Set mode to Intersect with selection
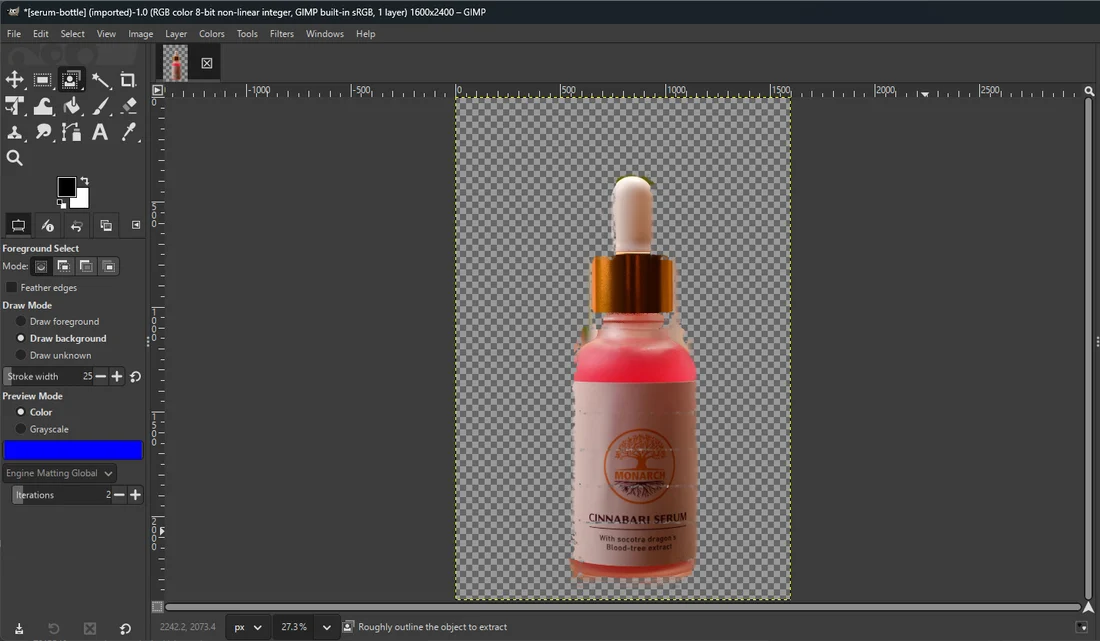This screenshot has height=641, width=1100. [109, 266]
